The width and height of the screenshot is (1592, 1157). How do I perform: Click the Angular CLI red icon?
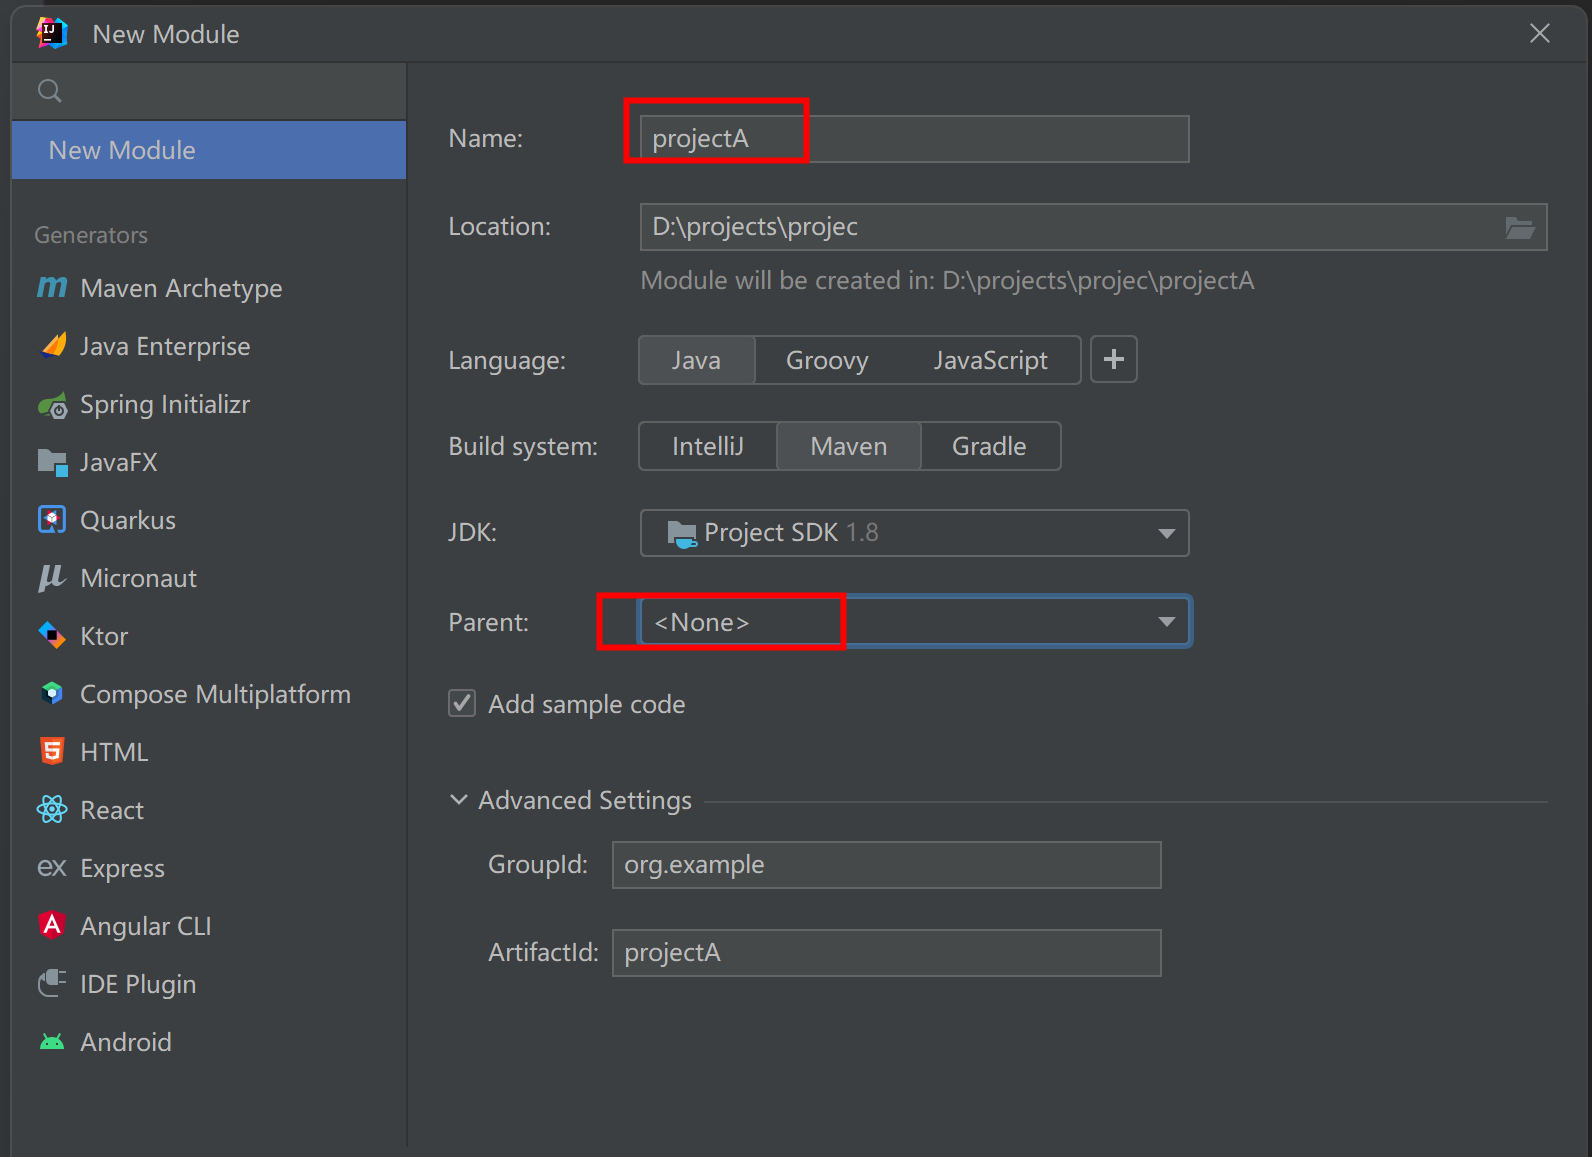point(52,925)
